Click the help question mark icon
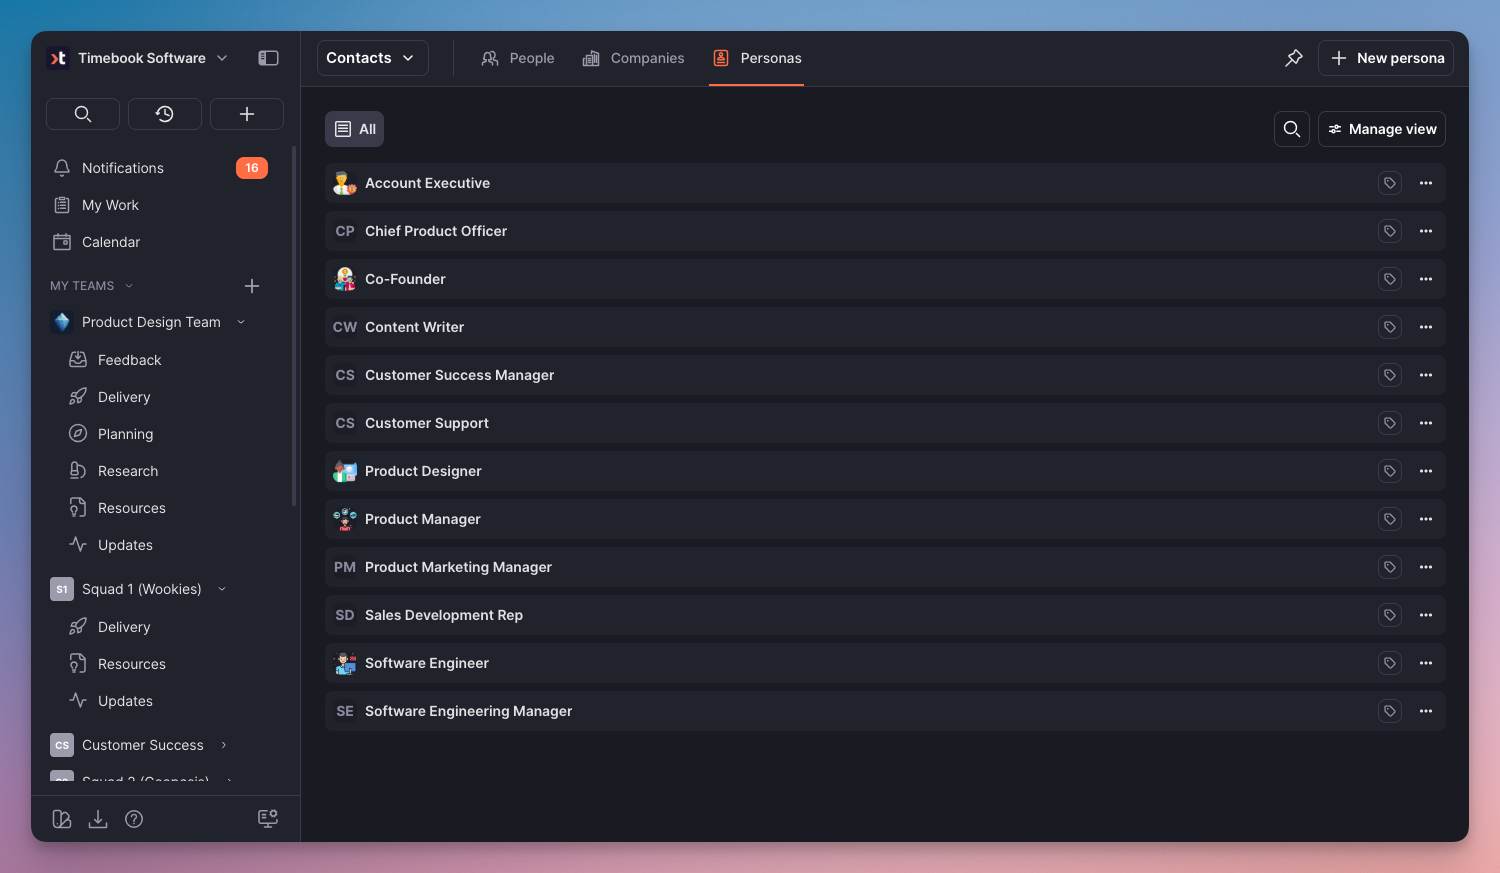 [134, 819]
